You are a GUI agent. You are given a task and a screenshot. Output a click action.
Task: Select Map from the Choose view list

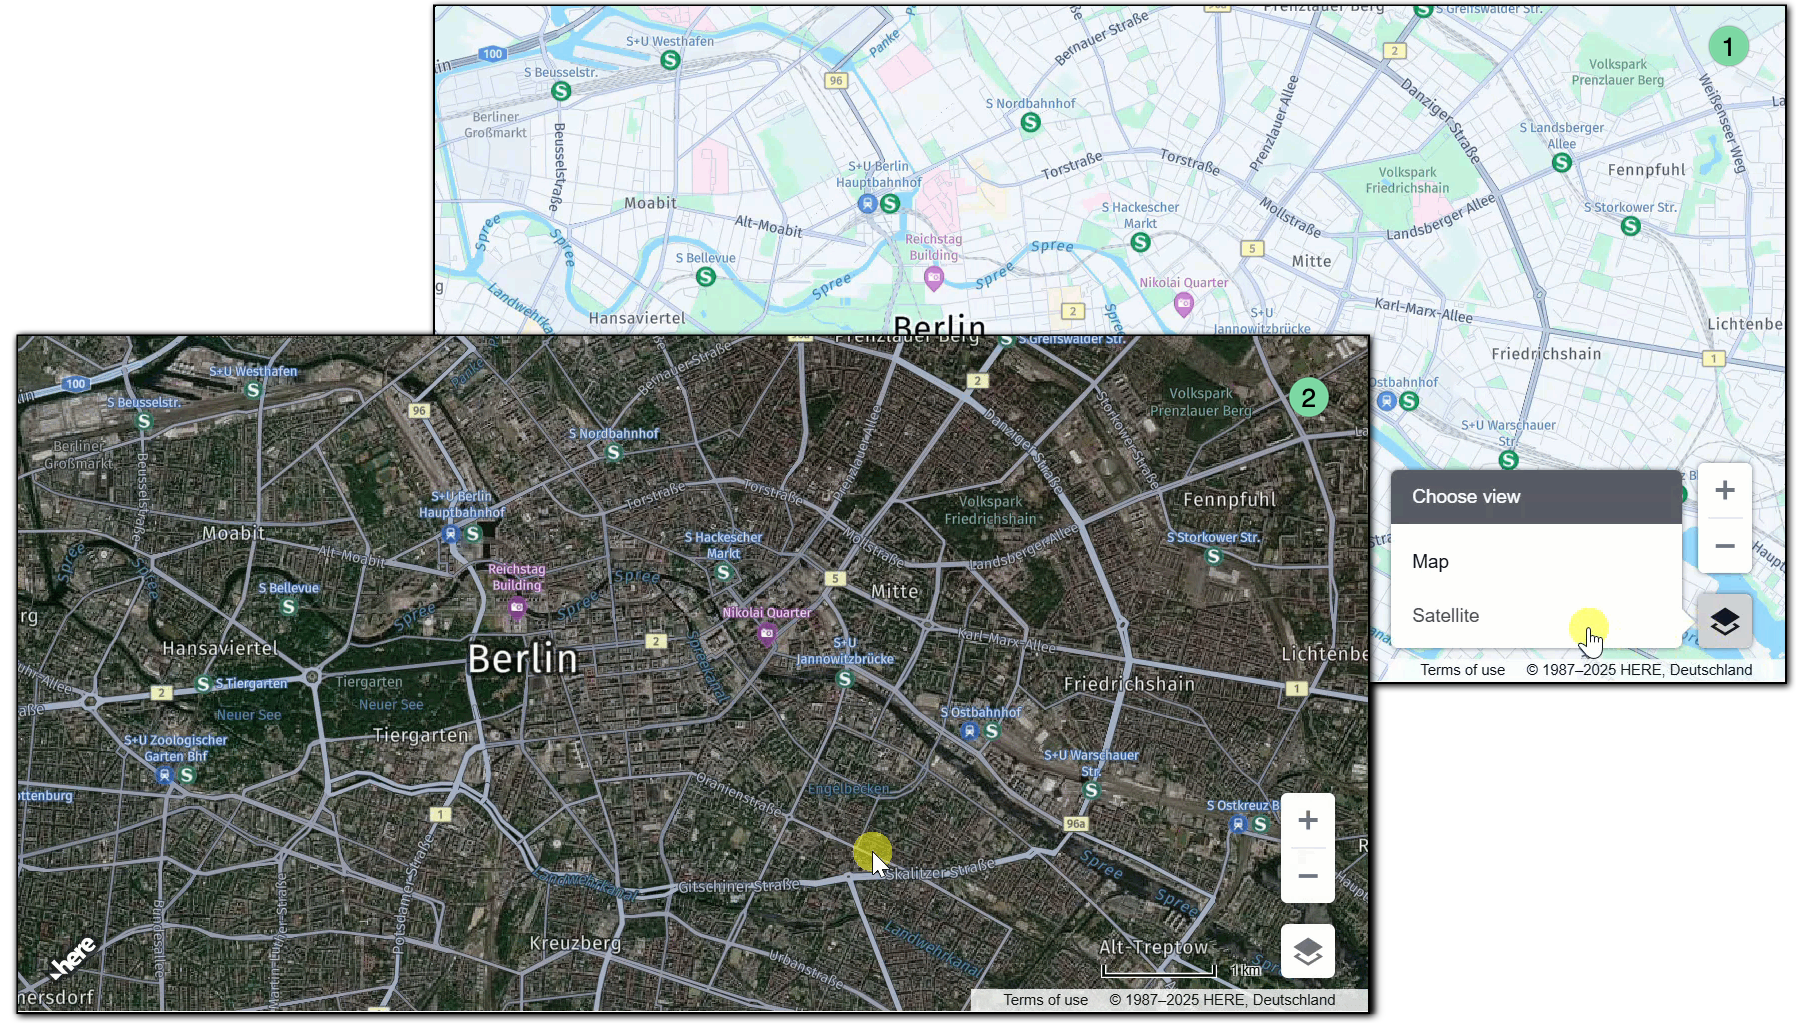[x=1431, y=561]
